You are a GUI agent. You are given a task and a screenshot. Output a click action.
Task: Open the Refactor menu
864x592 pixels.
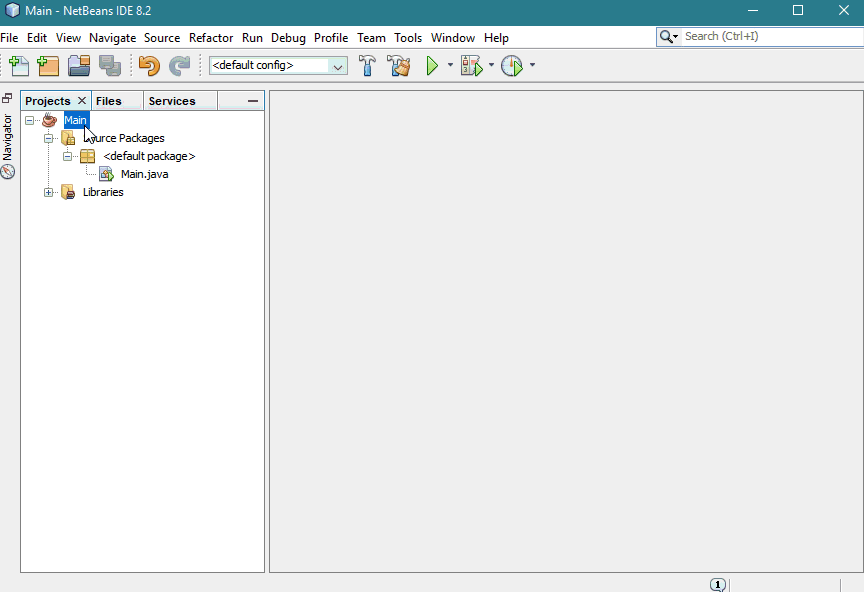coord(211,37)
